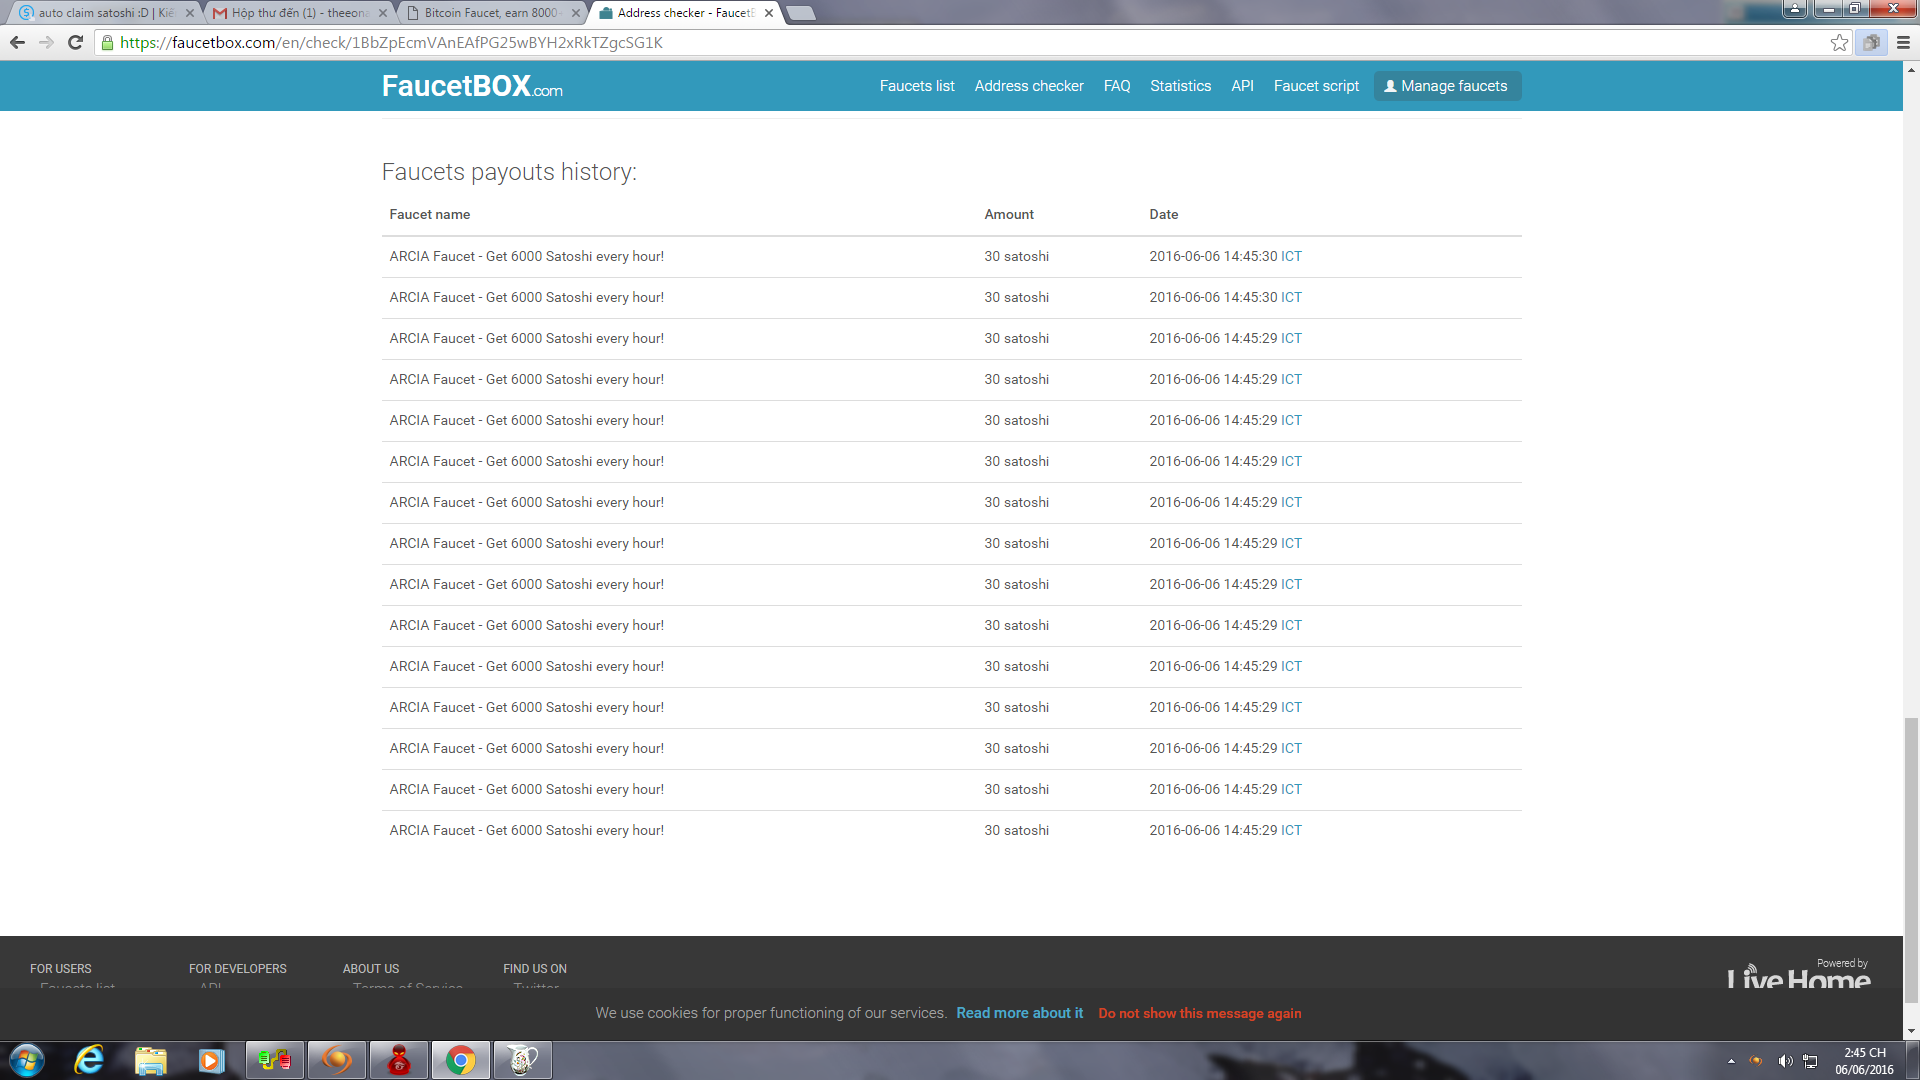Open Windows Media Player from the taskbar
This screenshot has width=1920, height=1080.
[211, 1060]
